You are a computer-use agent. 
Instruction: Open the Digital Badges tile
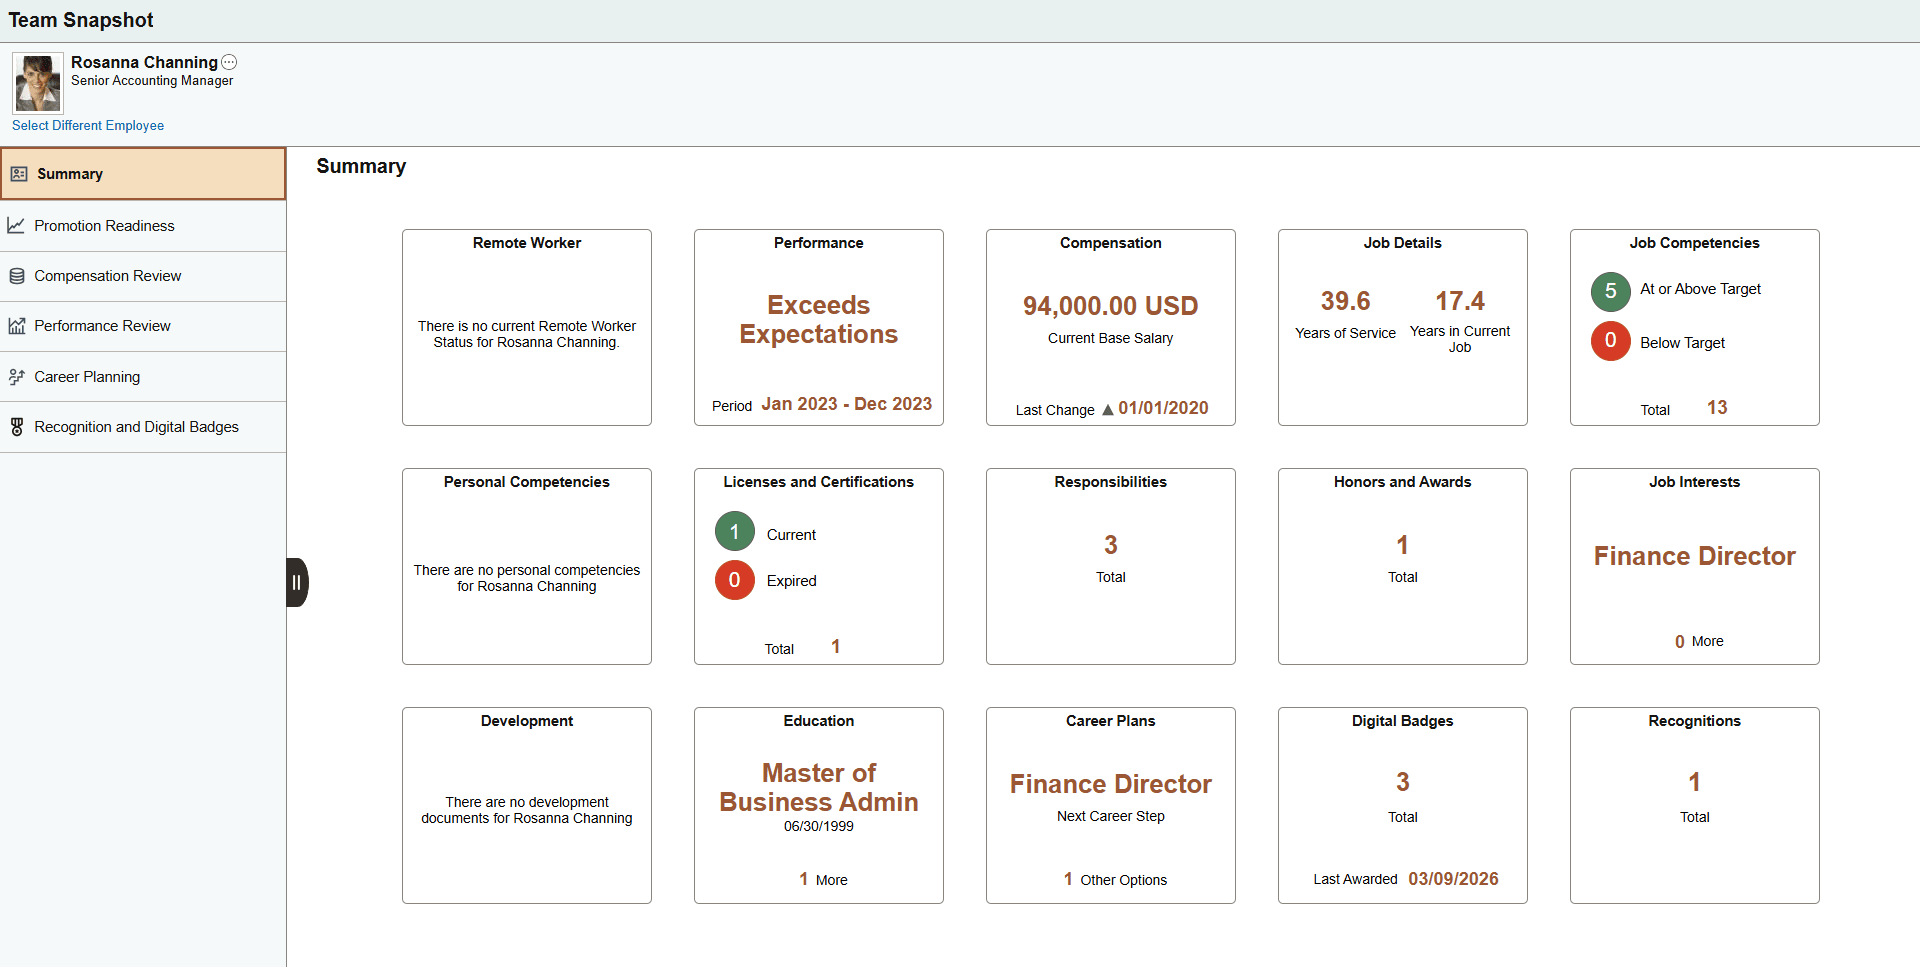coord(1402,805)
